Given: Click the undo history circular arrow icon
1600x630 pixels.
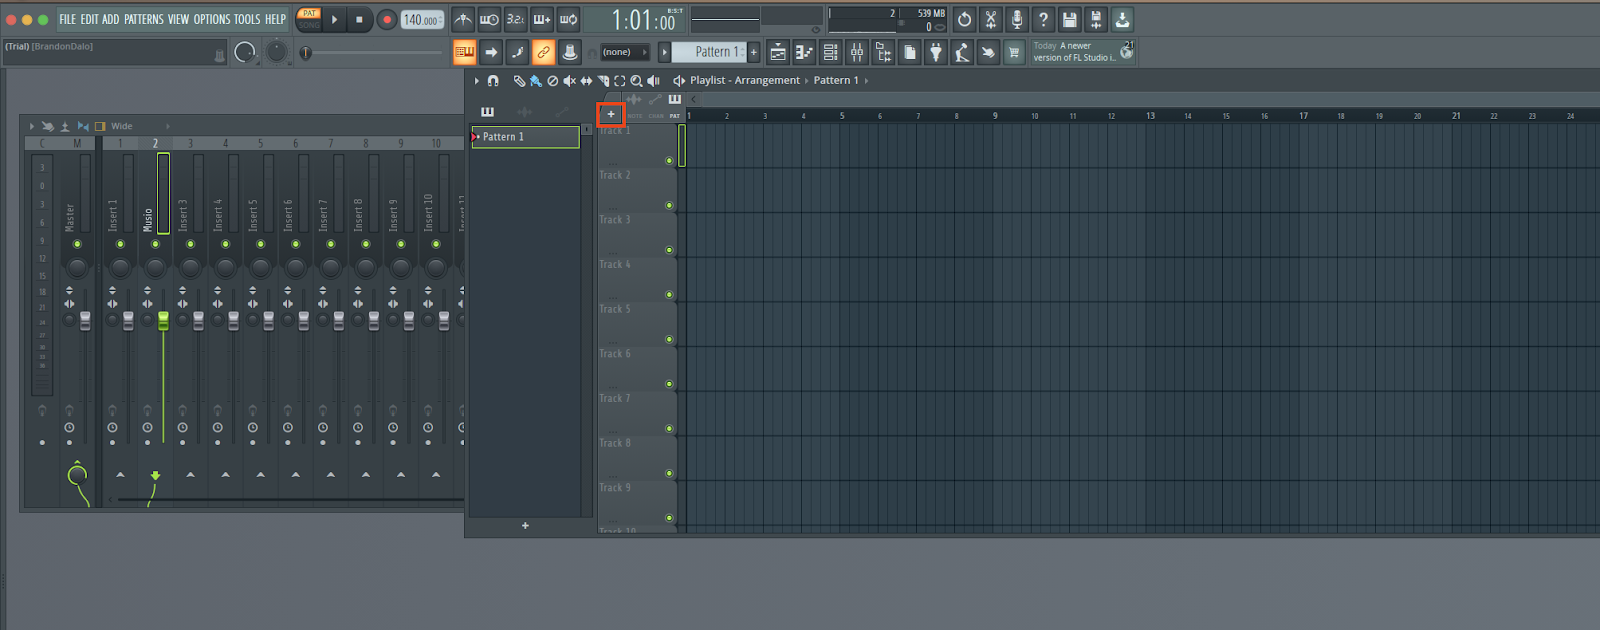Looking at the screenshot, I should click(x=964, y=19).
